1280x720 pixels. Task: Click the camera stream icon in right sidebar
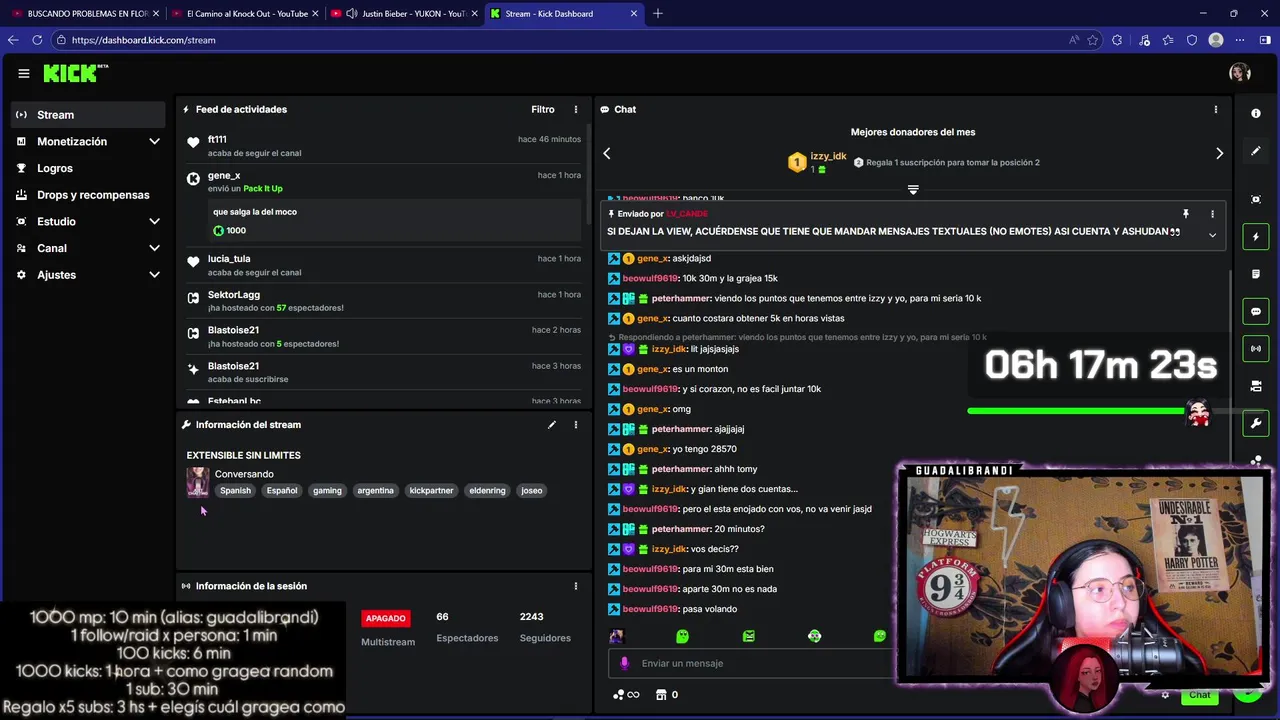[x=1256, y=386]
